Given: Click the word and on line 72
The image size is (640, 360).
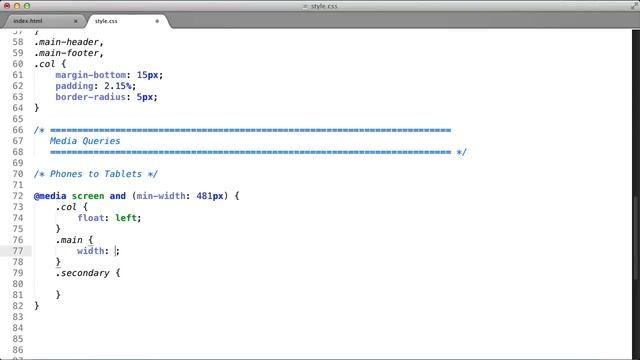Looking at the screenshot, I should click(118, 196).
